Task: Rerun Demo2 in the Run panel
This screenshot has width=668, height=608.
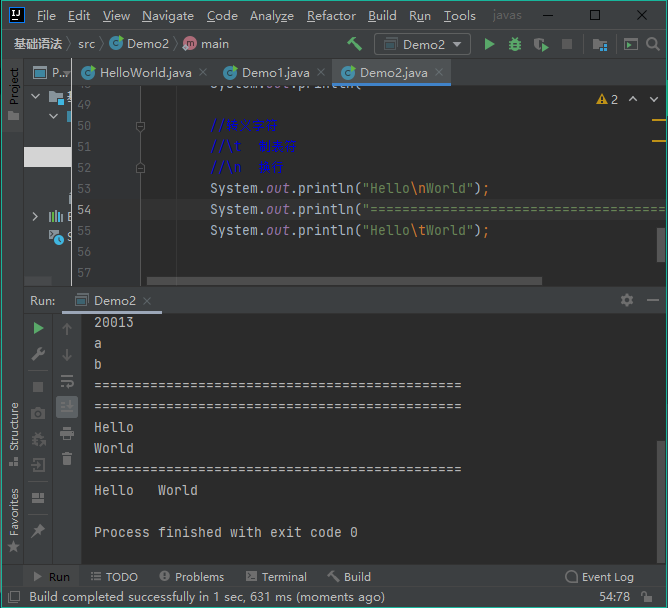Action: [x=38, y=328]
